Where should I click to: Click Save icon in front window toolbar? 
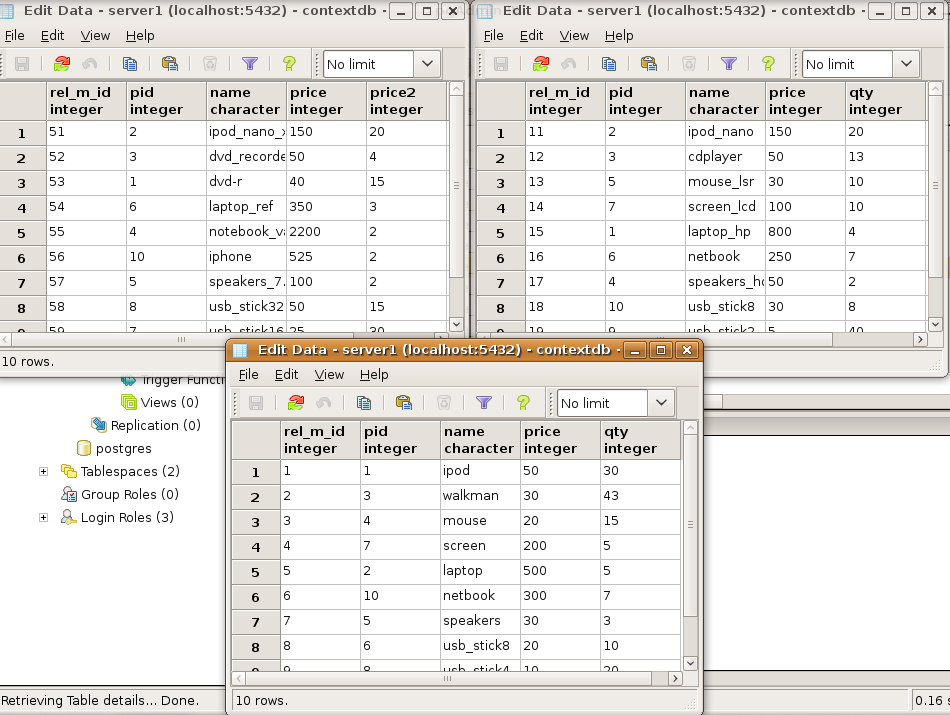[256, 403]
